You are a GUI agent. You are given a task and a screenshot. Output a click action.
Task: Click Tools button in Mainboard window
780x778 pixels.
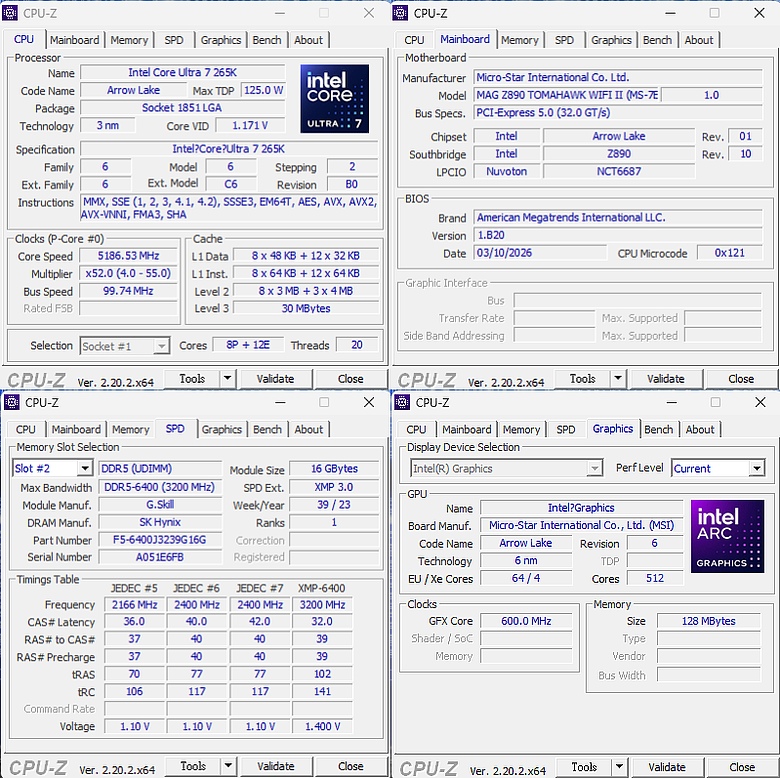(583, 379)
